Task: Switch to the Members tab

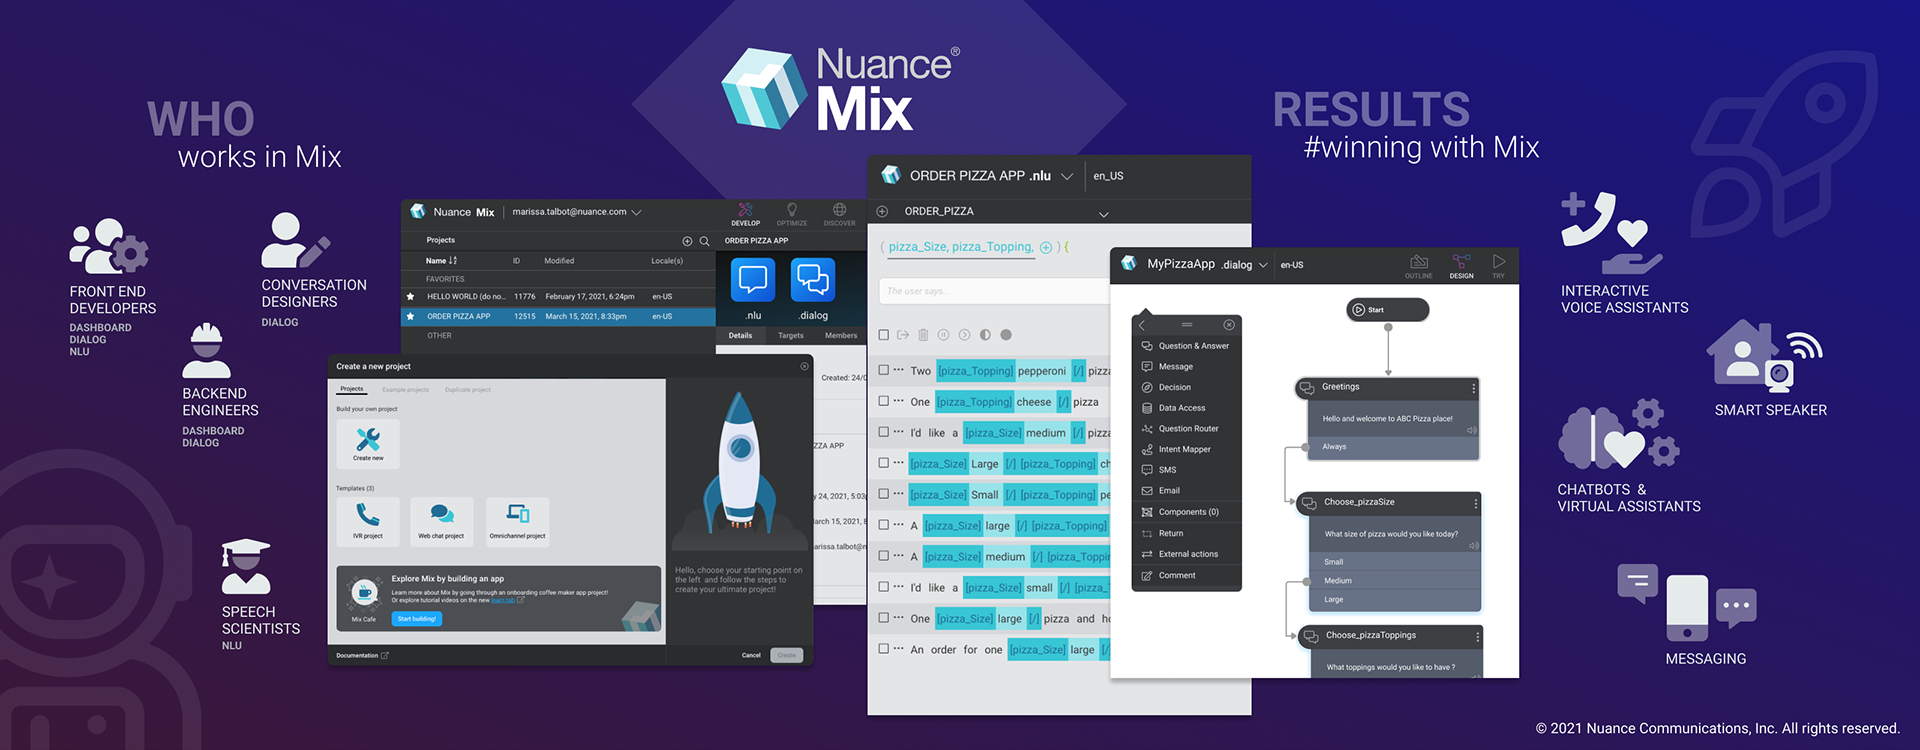Action: click(x=841, y=336)
